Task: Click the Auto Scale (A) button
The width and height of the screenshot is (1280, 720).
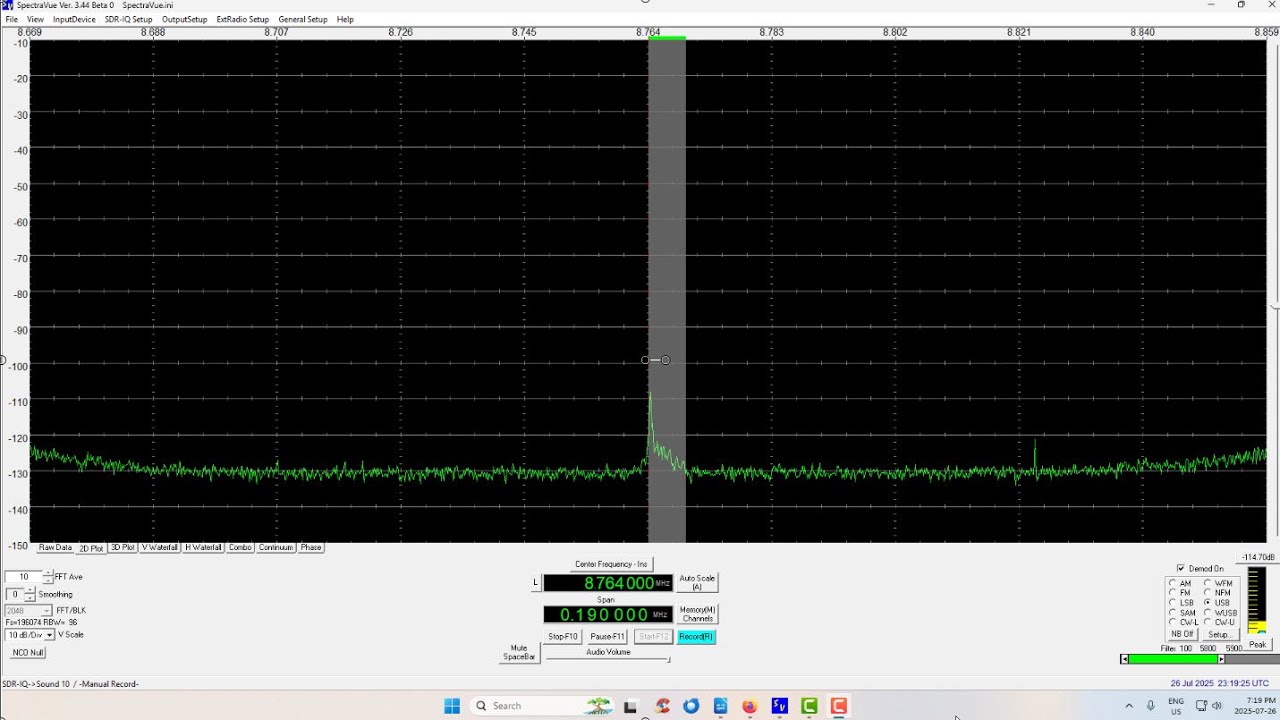Action: (697, 583)
